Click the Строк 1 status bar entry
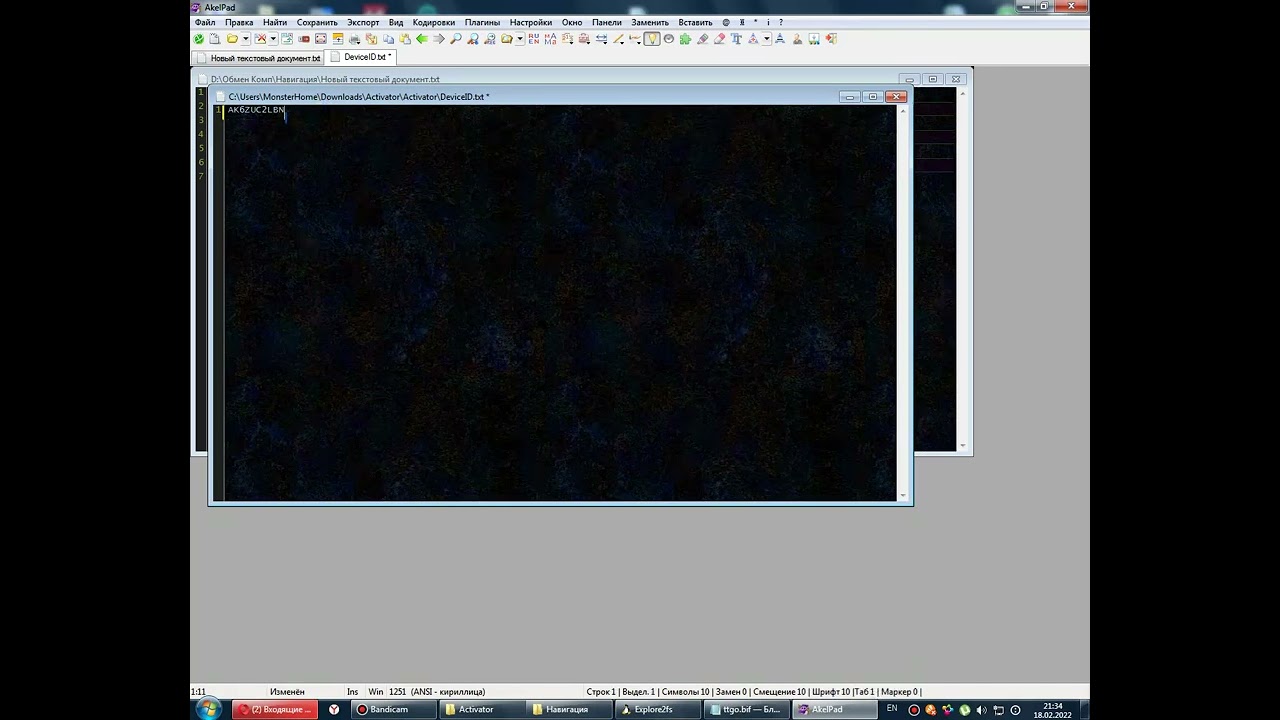 (x=601, y=692)
